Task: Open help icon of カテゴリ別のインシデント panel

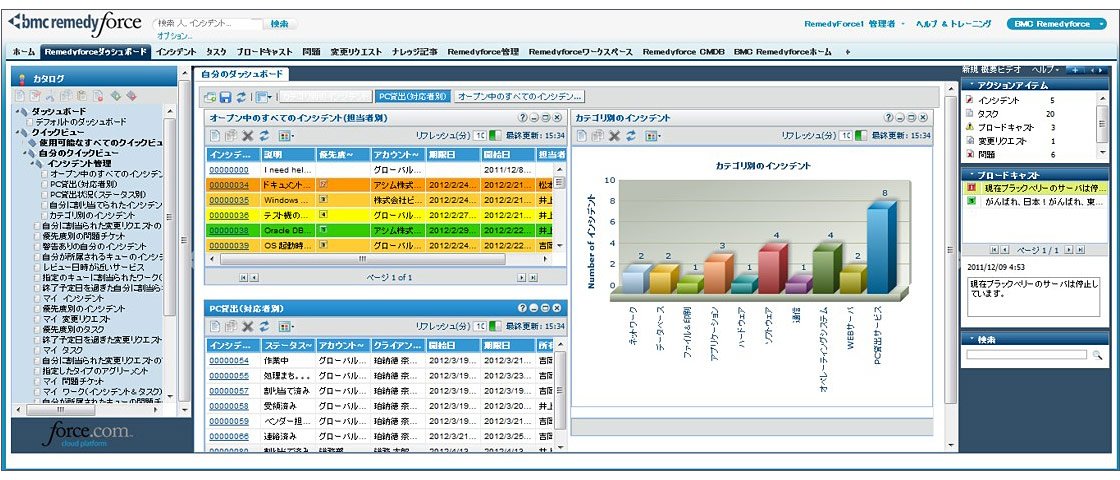Action: tap(889, 117)
